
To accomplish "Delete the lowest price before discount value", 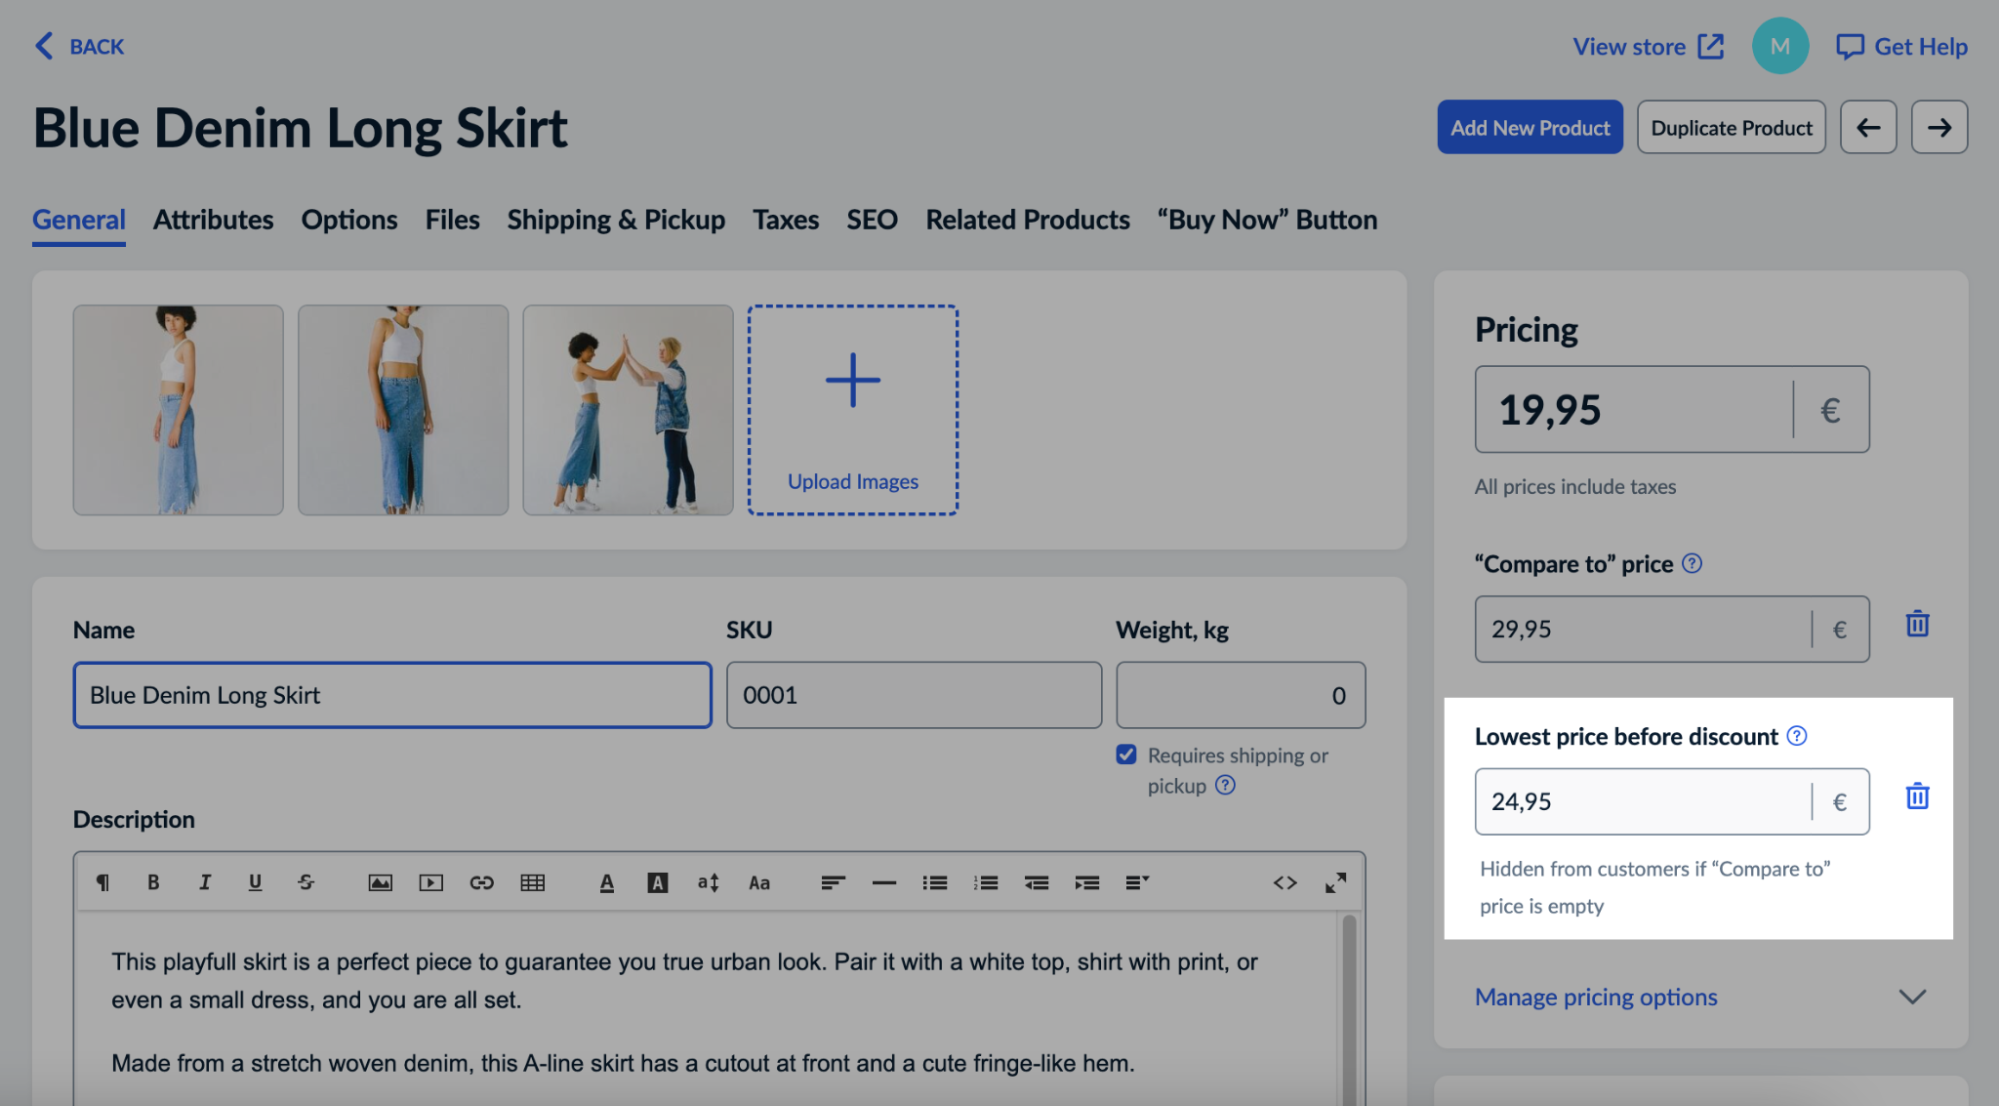I will click(1917, 796).
